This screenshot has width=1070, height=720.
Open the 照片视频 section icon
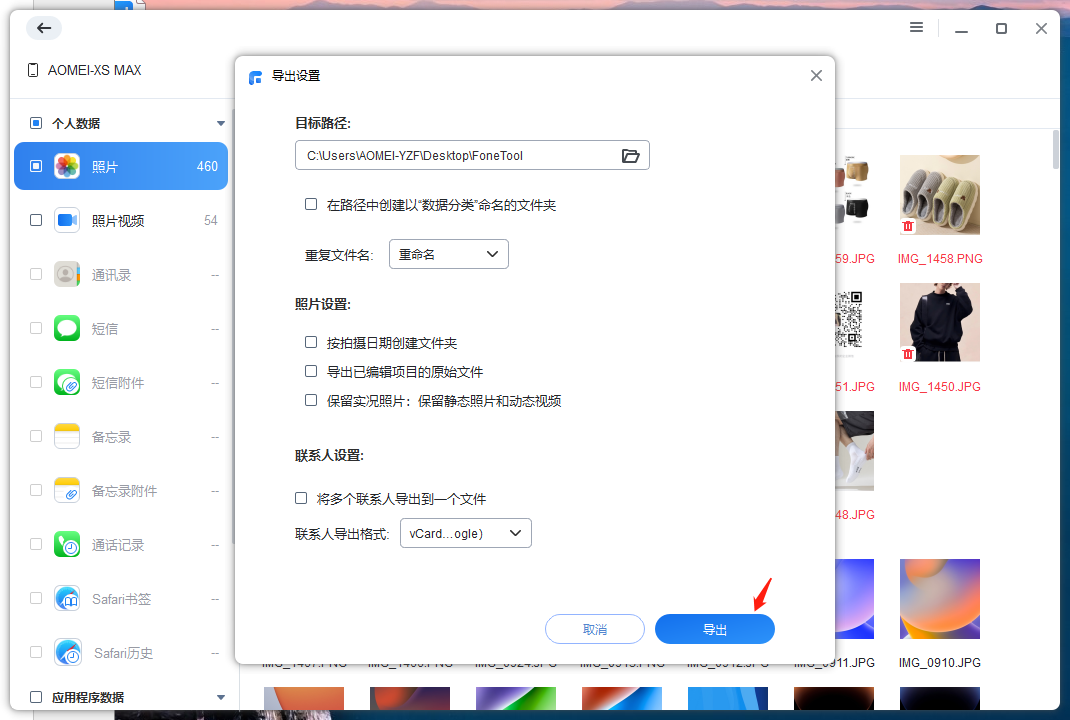[67, 220]
